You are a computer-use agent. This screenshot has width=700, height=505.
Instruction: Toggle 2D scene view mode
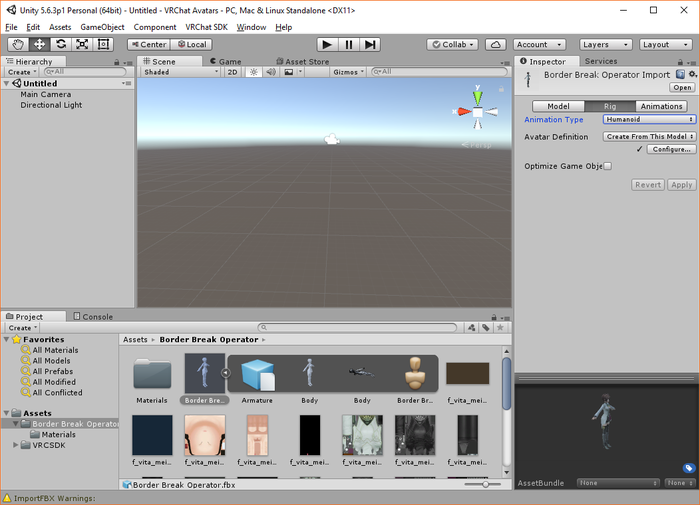[x=232, y=72]
